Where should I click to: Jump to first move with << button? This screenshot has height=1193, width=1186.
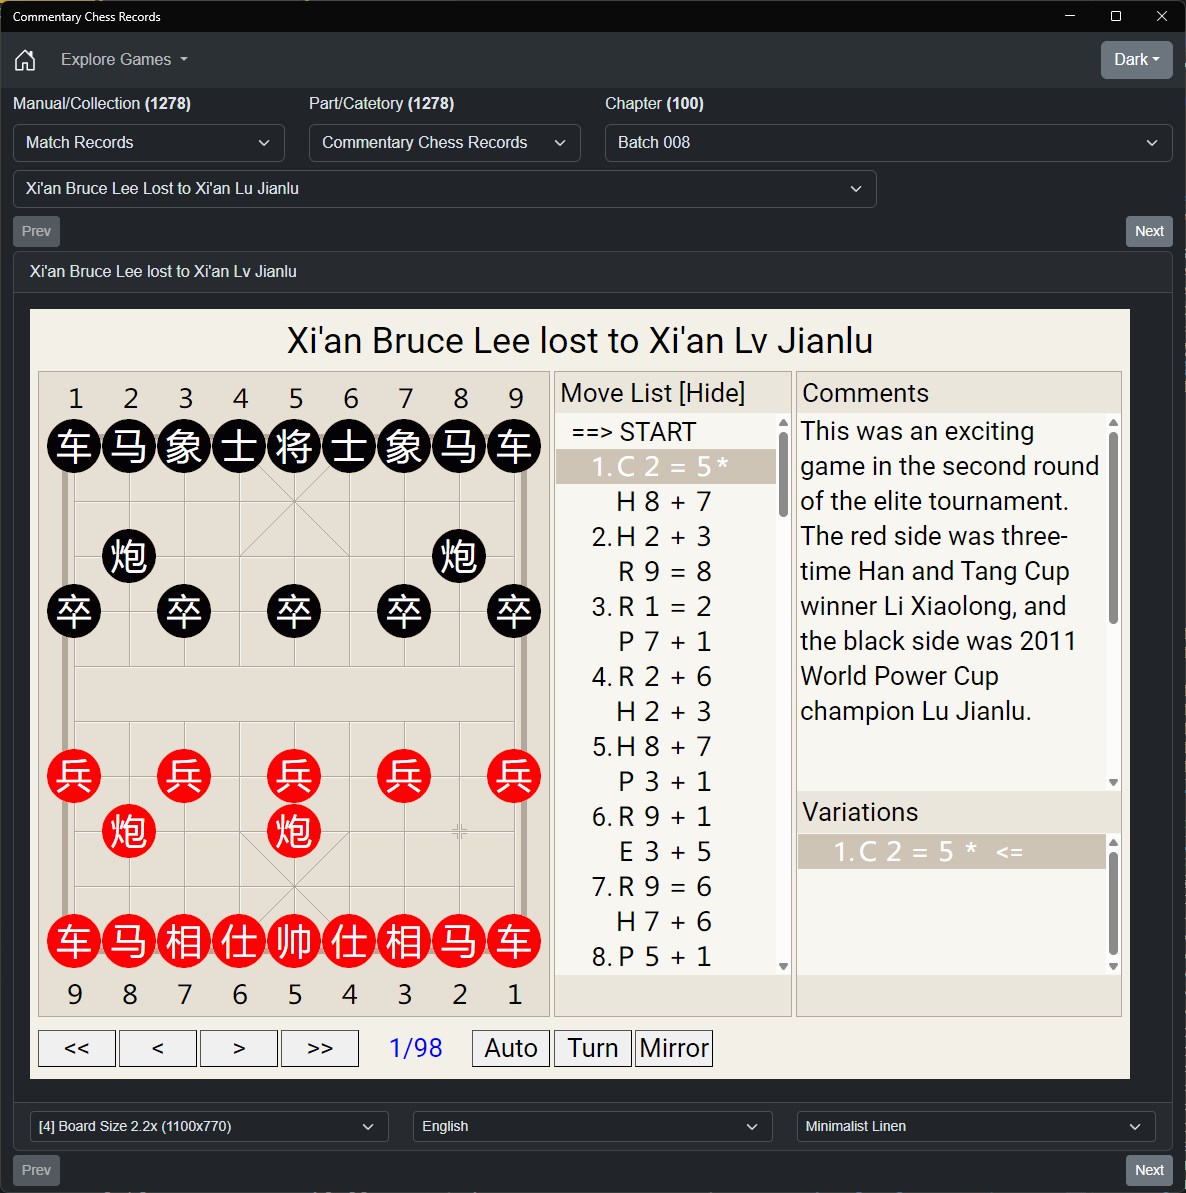(x=77, y=1048)
